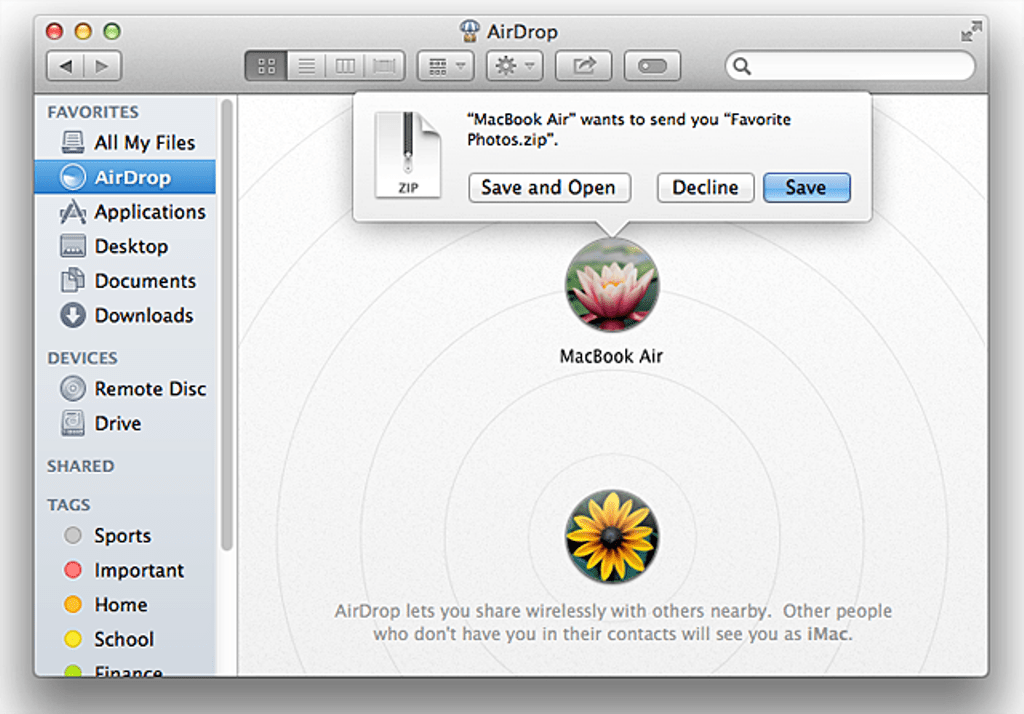The image size is (1024, 714).
Task: Click the MacBook Air flower avatar
Action: pyautogui.click(x=611, y=285)
